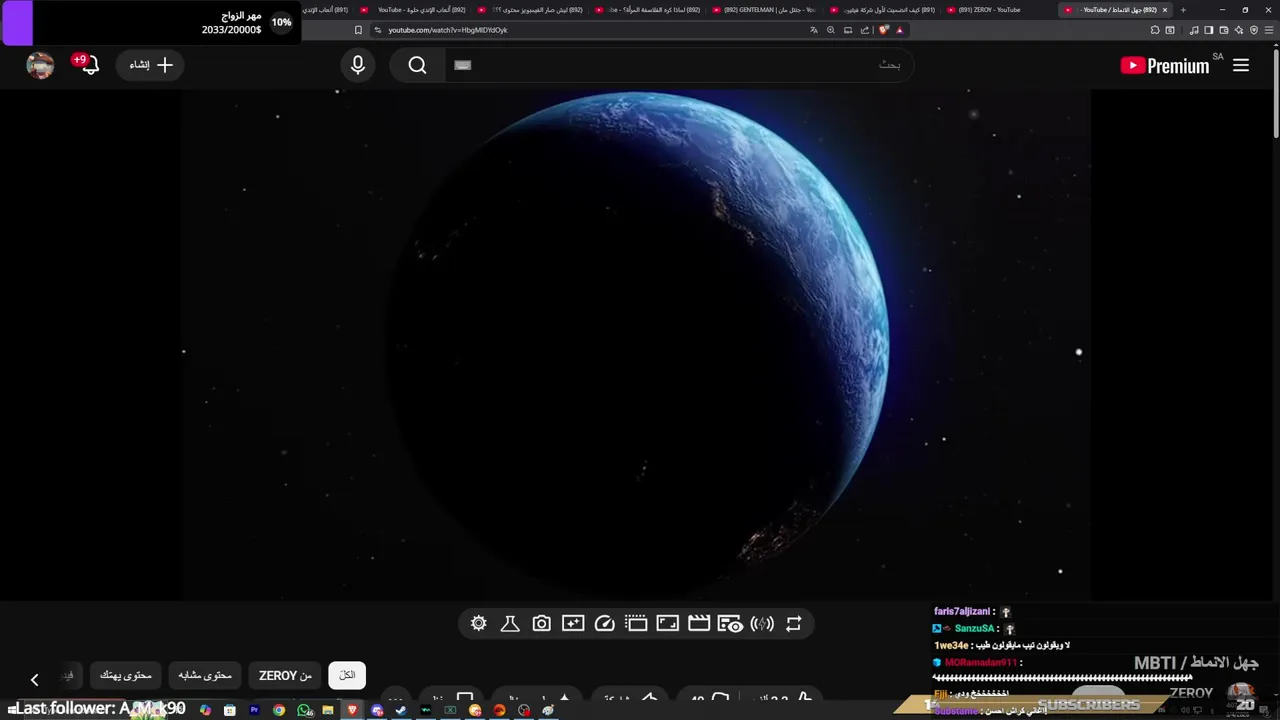1280x720 pixels.
Task: Click the sound boost waves icon
Action: coord(762,624)
